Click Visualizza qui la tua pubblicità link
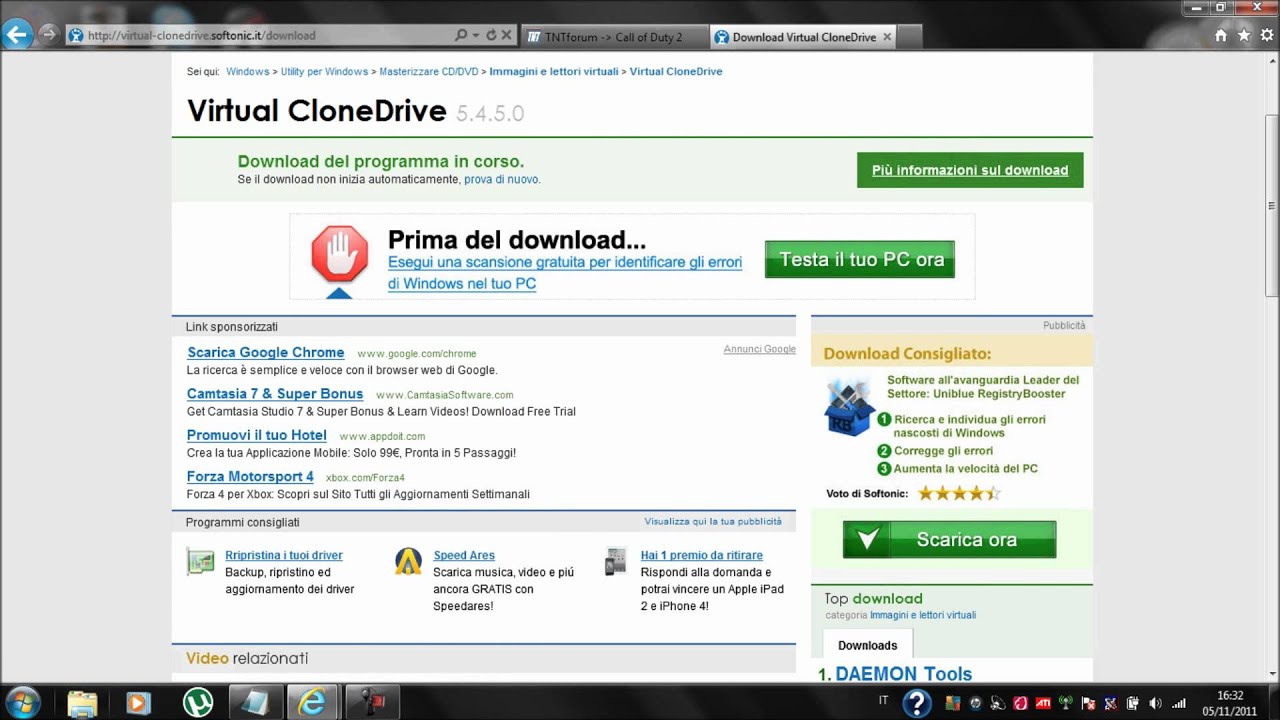The image size is (1280, 720). point(713,522)
